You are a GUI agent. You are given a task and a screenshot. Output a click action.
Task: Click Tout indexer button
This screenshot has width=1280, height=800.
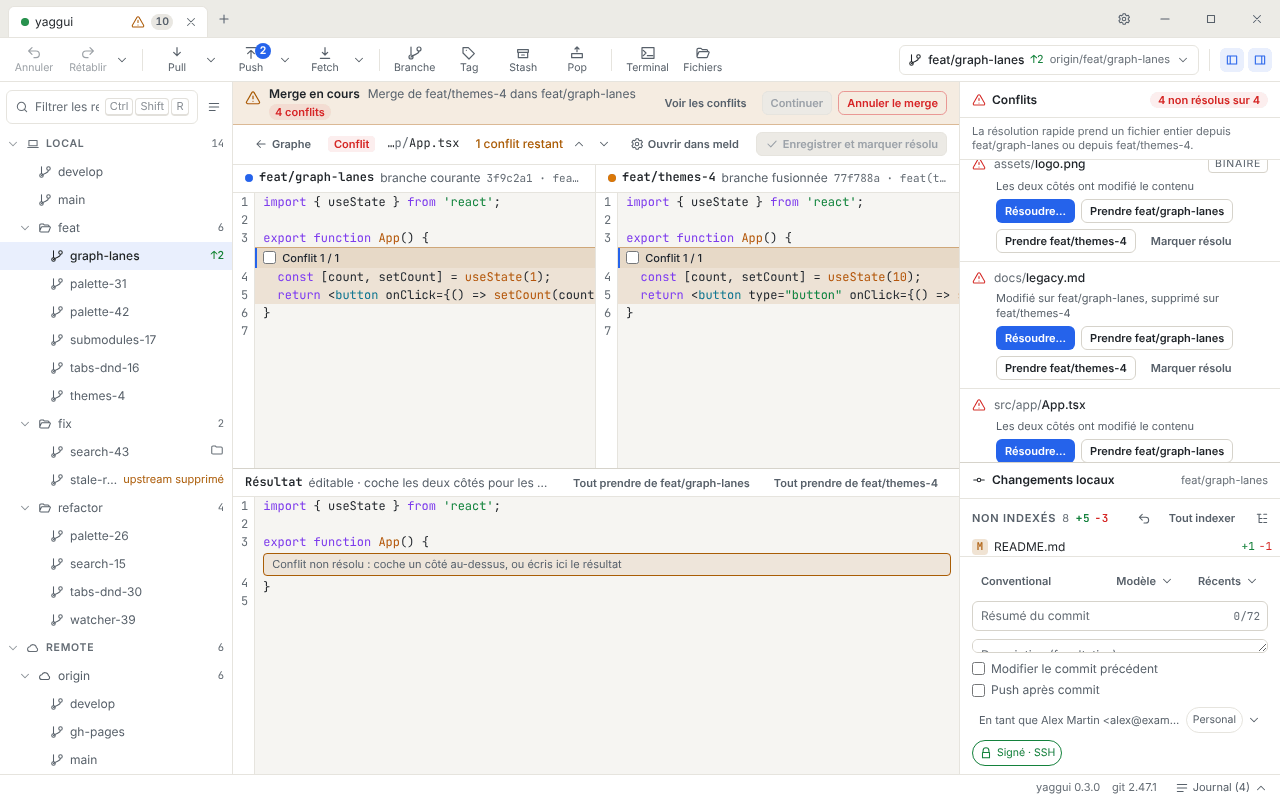click(x=1202, y=518)
